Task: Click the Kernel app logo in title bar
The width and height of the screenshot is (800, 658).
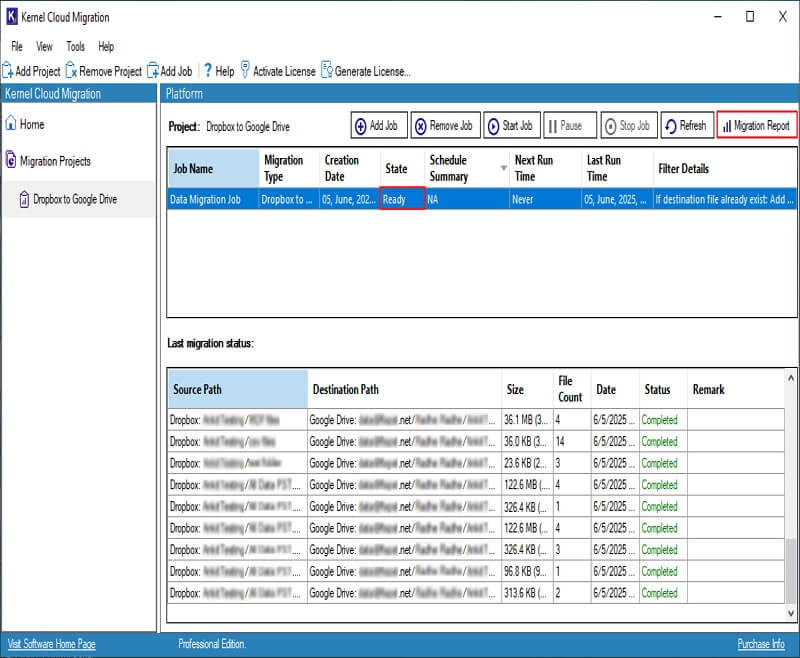Action: tap(11, 17)
